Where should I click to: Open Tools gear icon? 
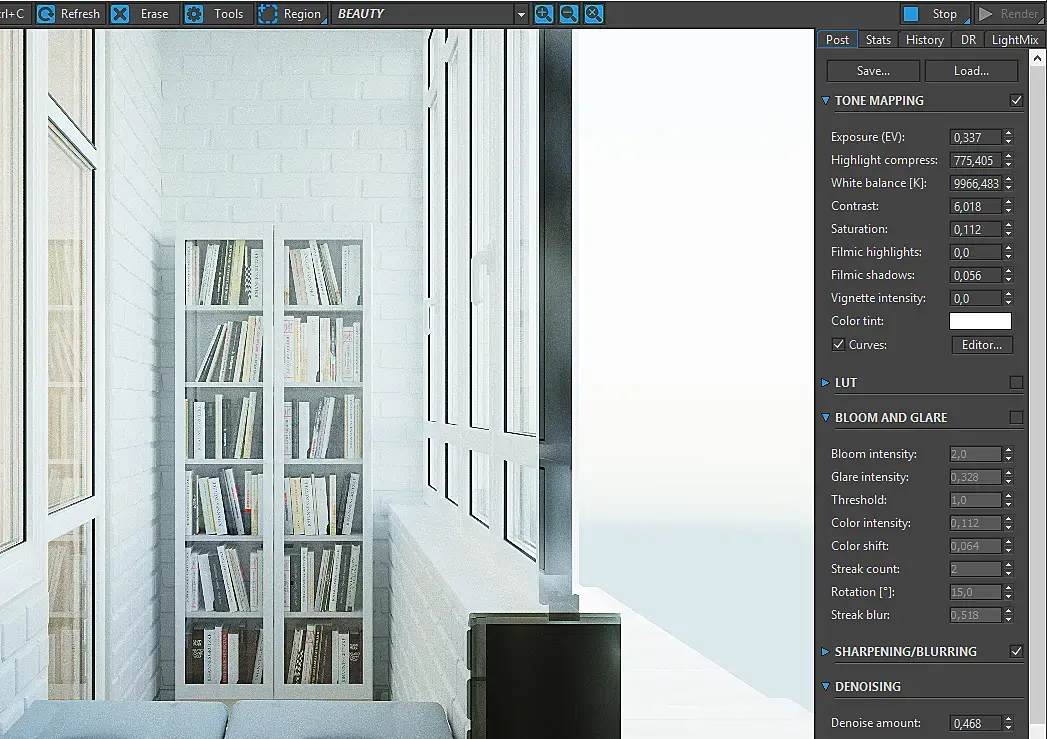[194, 14]
